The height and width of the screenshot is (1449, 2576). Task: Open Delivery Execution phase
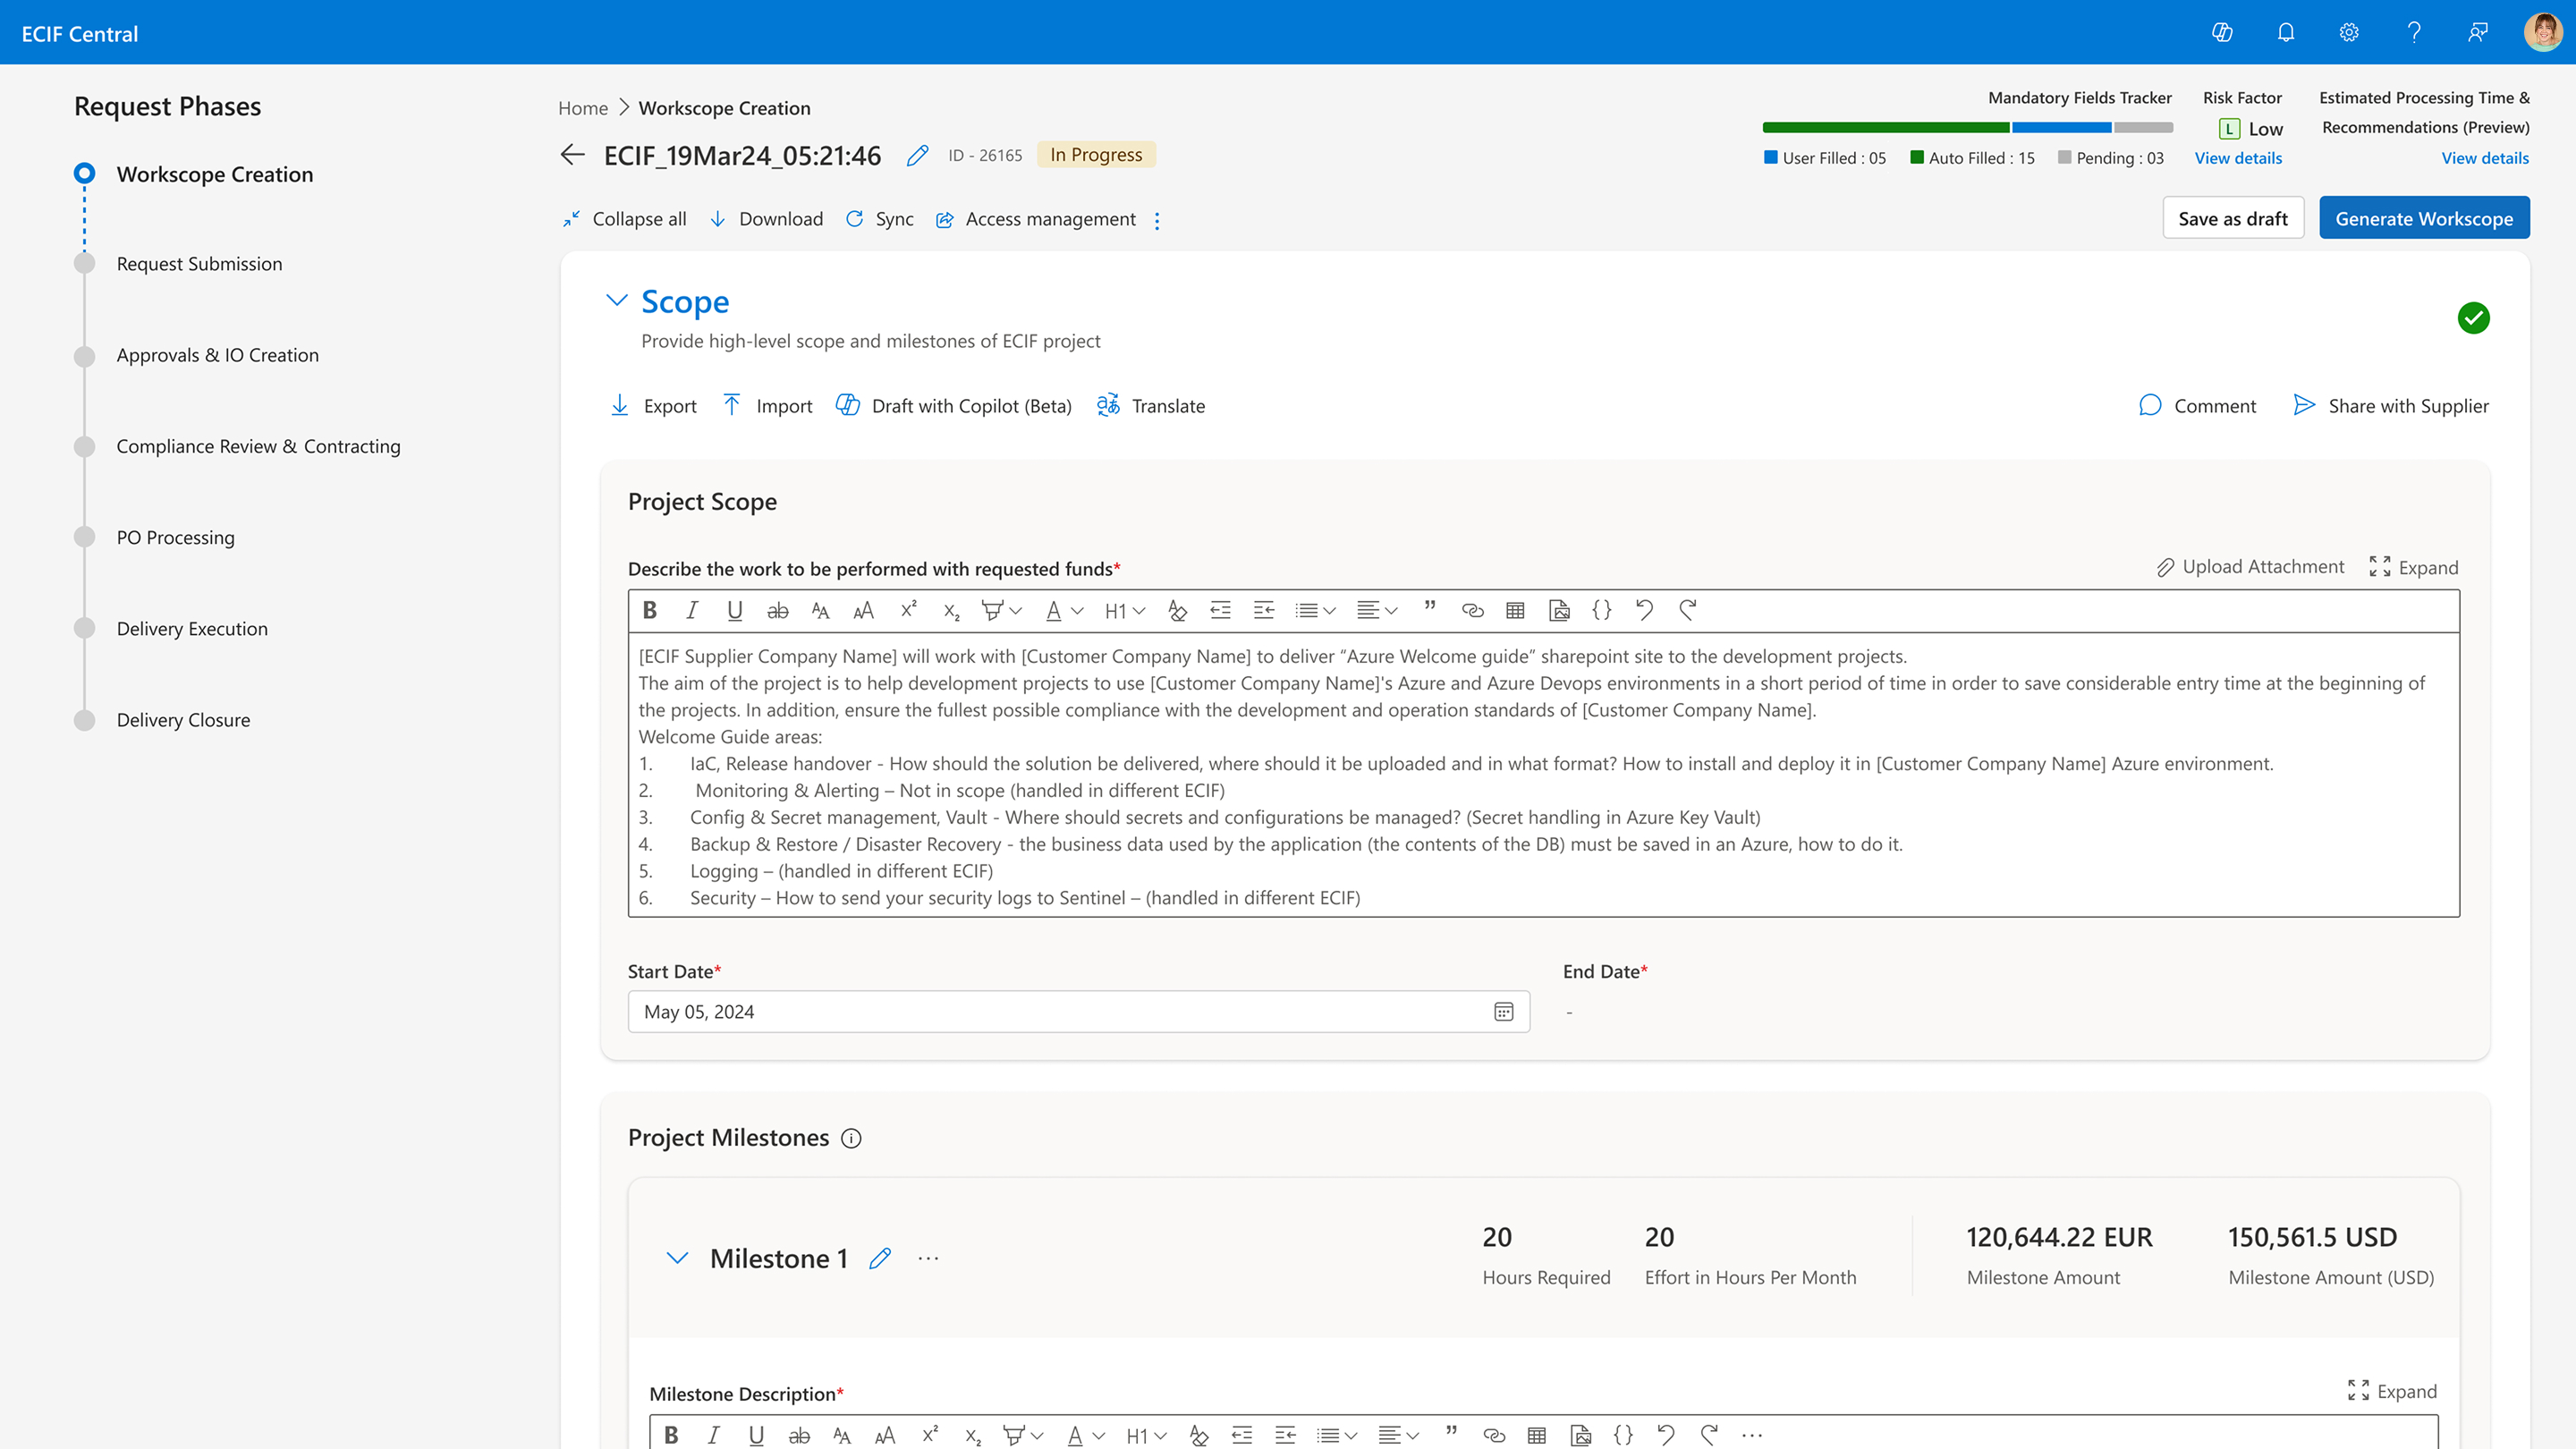tap(192, 629)
